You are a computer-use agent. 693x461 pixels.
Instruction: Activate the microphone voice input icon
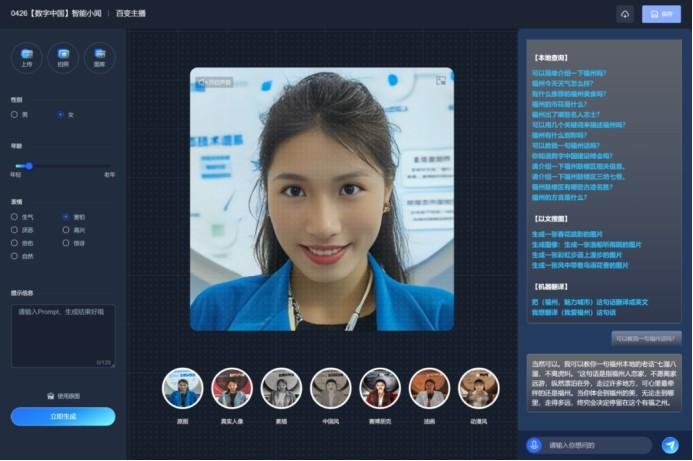click(x=534, y=444)
